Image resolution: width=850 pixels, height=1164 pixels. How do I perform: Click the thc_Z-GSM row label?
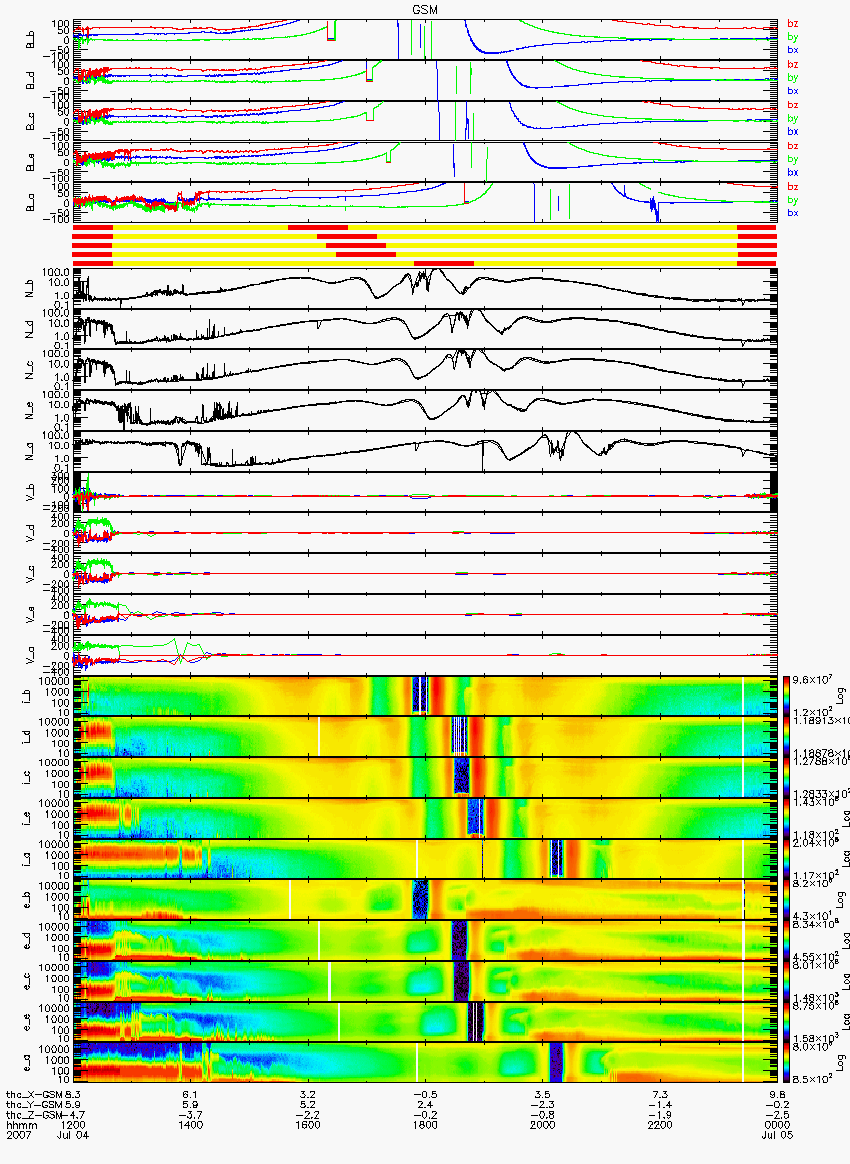[34, 1115]
